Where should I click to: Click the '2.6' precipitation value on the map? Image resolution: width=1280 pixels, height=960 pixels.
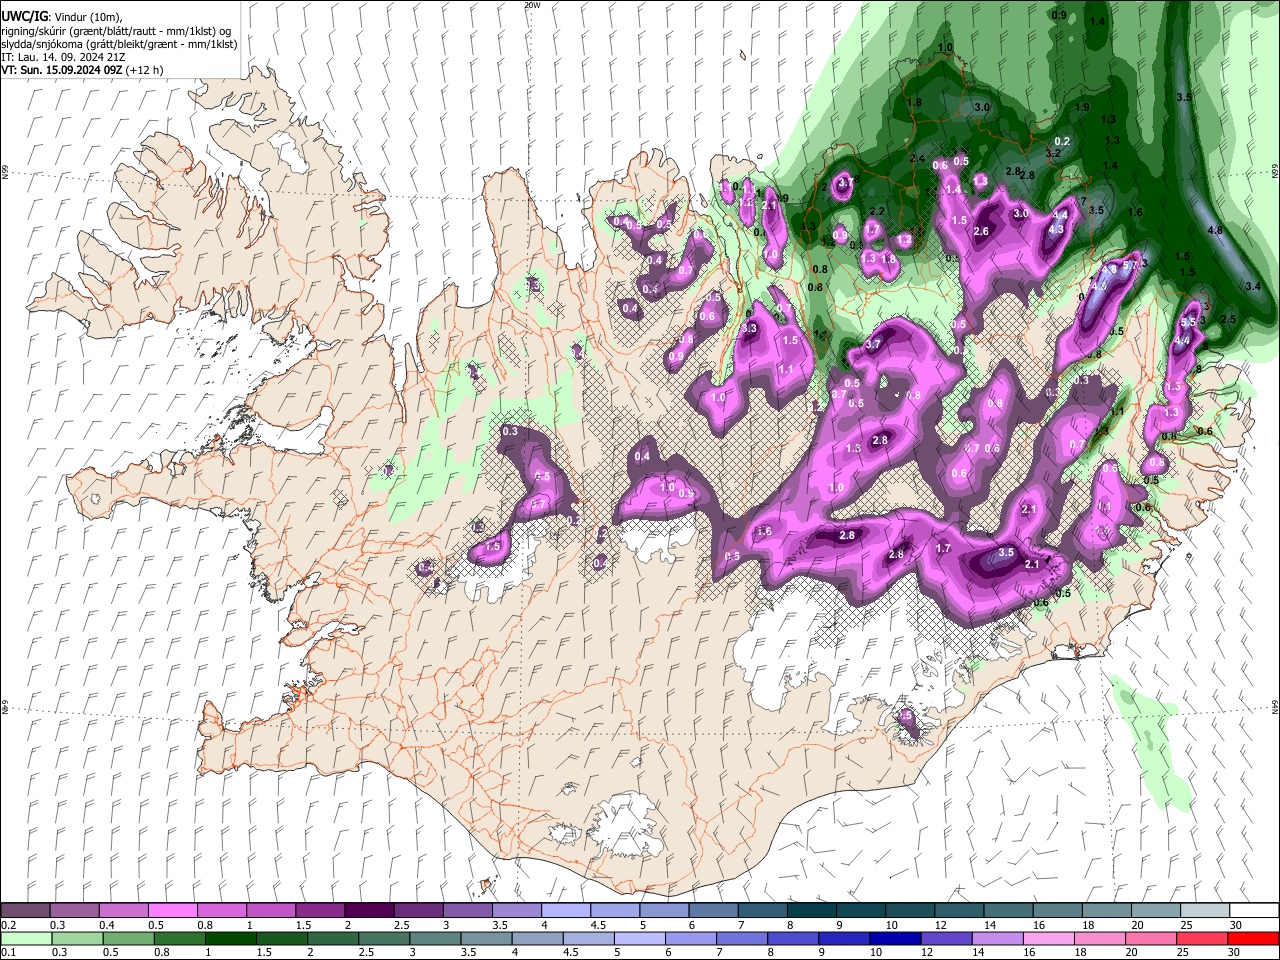pos(981,232)
